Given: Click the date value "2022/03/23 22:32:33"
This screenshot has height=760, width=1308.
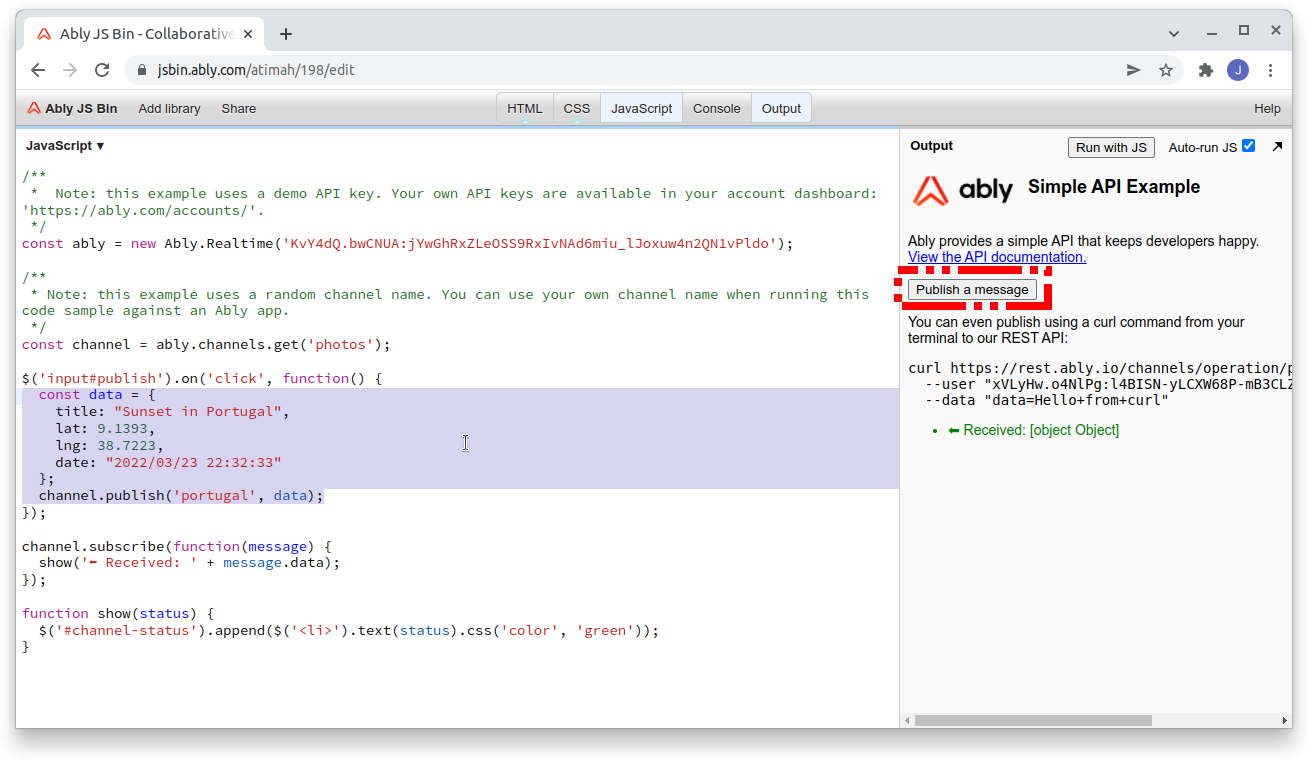Looking at the screenshot, I should tap(193, 463).
